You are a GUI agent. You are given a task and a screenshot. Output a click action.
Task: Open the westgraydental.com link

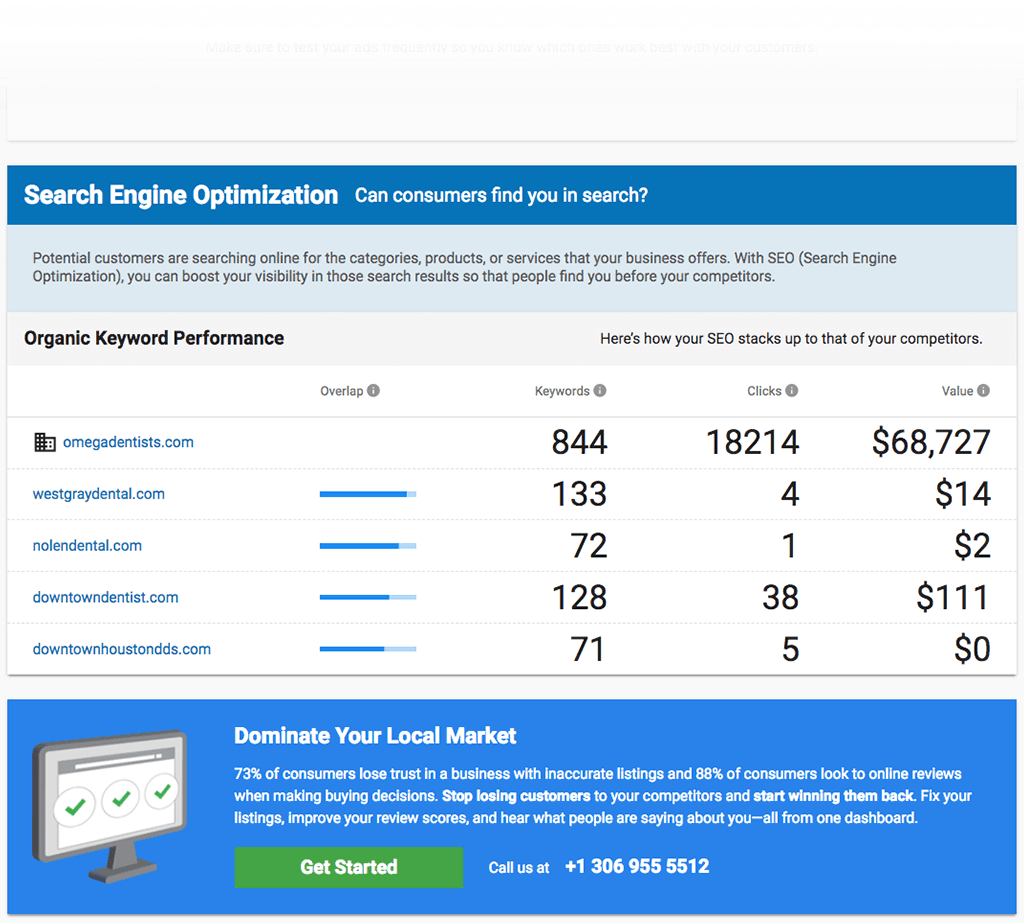pos(99,494)
